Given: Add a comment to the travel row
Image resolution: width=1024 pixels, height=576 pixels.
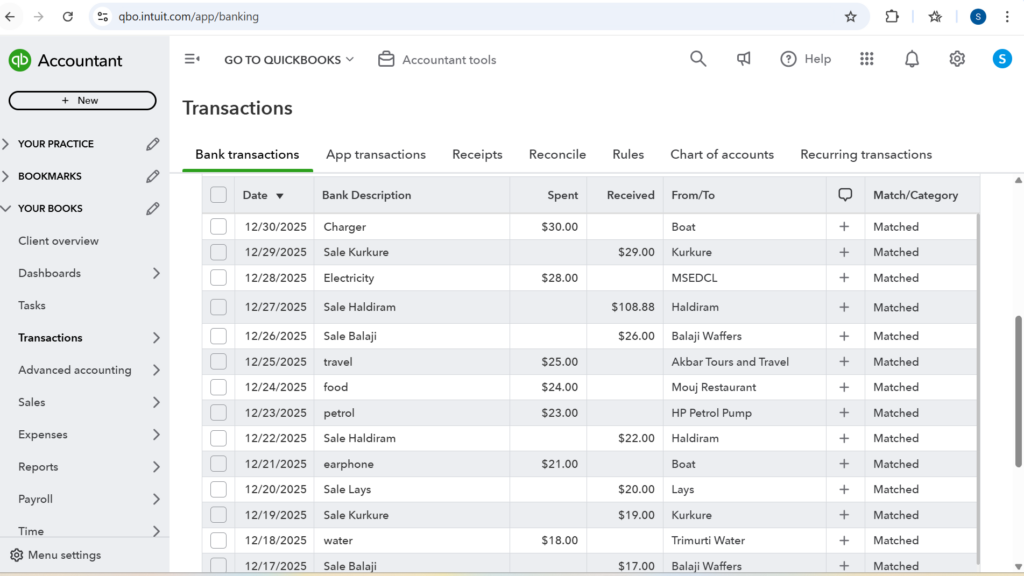Looking at the screenshot, I should [844, 362].
